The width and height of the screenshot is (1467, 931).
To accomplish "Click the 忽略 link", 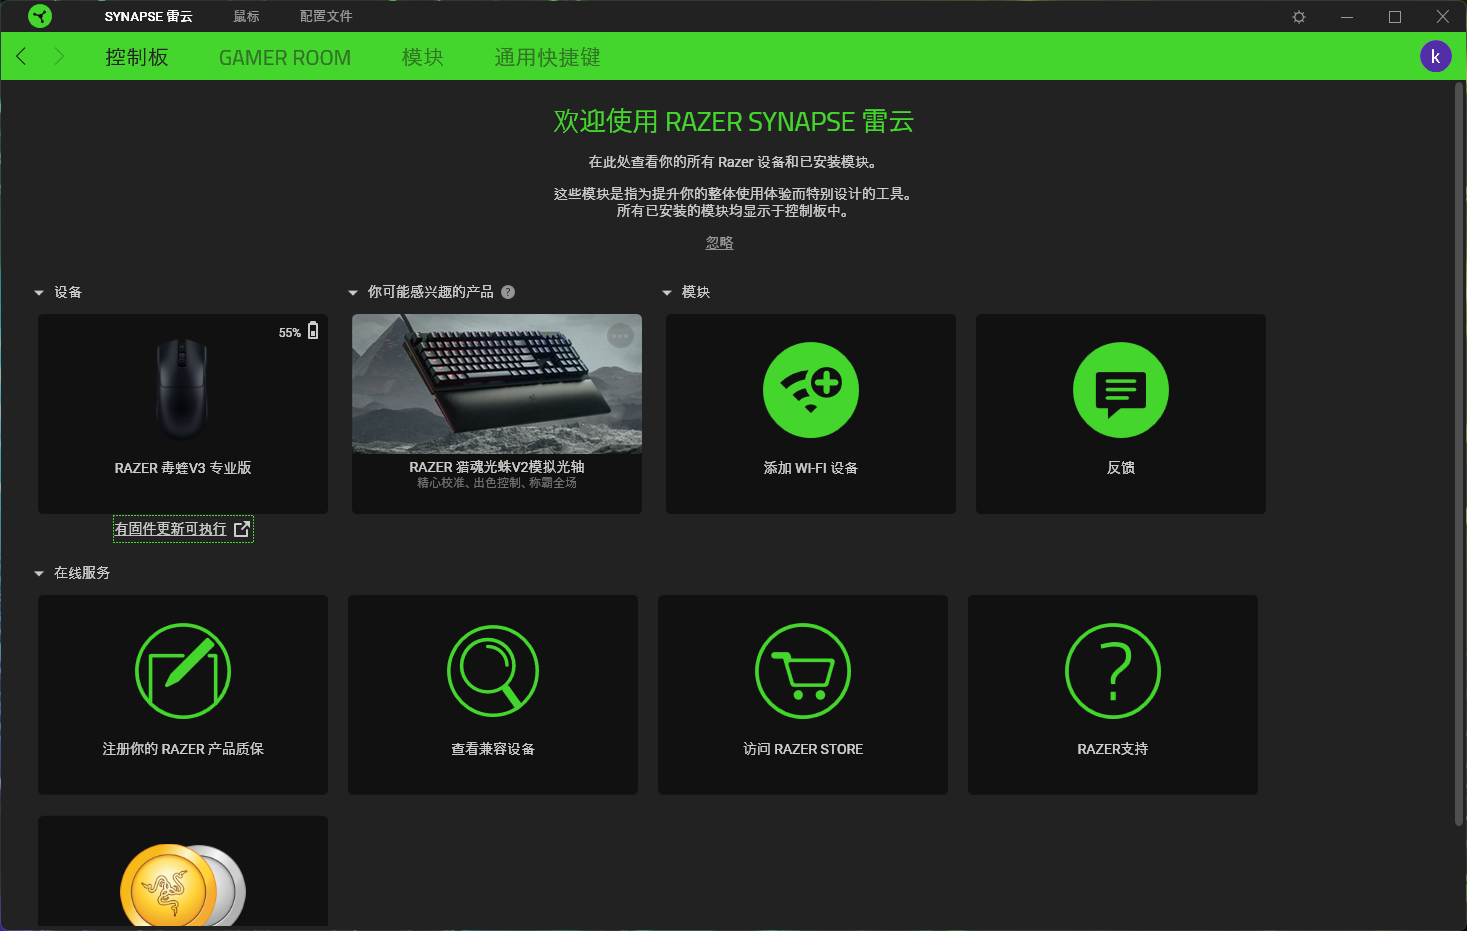I will click(x=720, y=243).
